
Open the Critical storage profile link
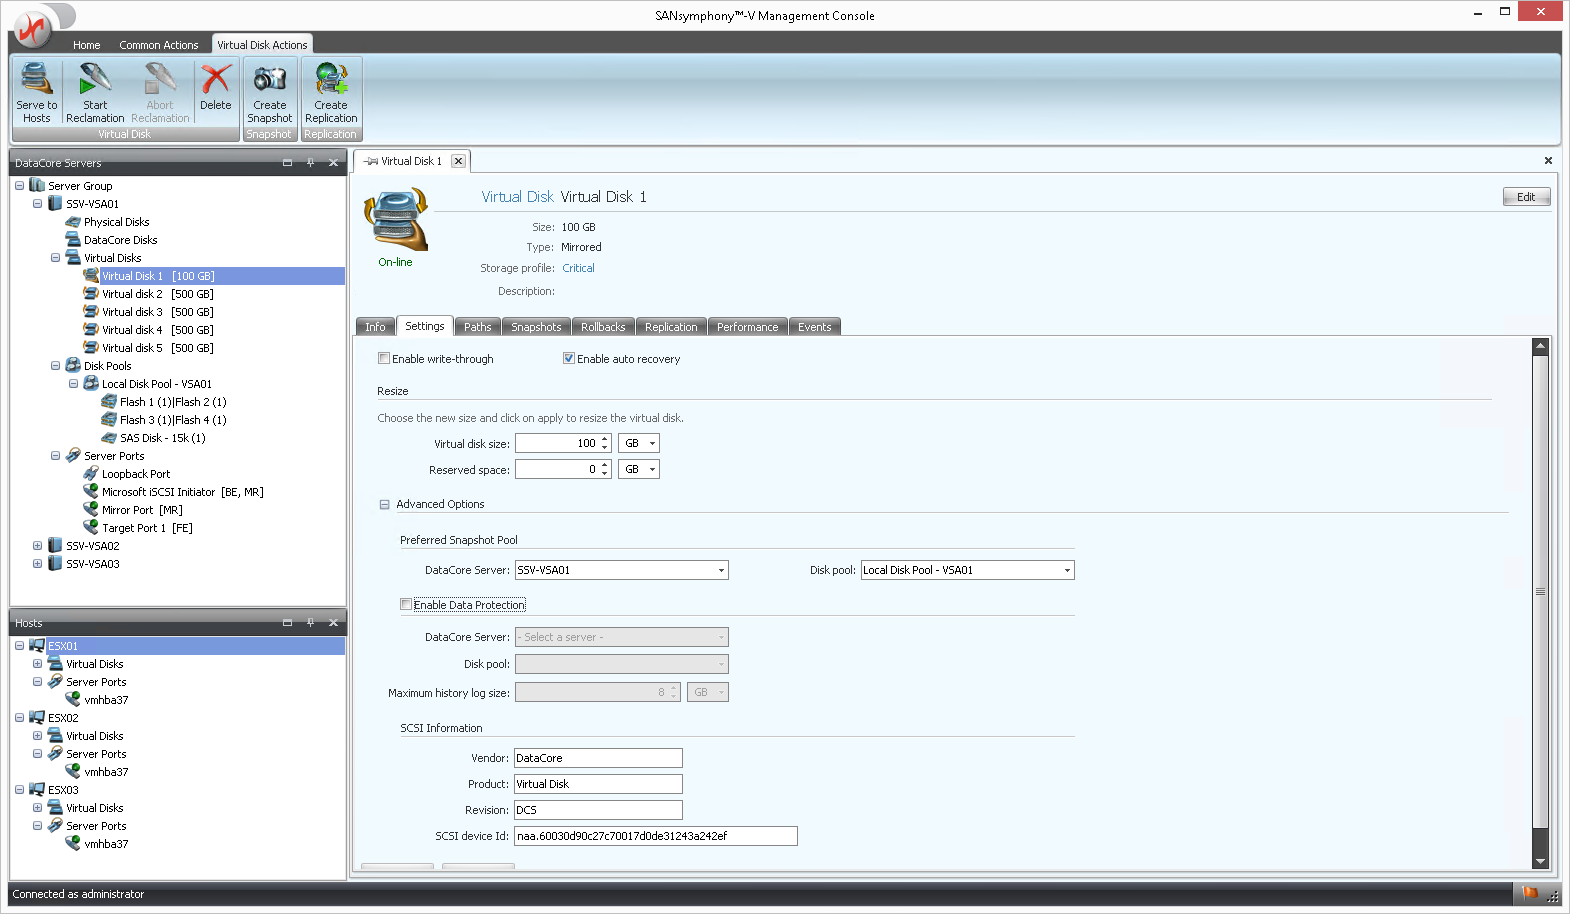[578, 268]
